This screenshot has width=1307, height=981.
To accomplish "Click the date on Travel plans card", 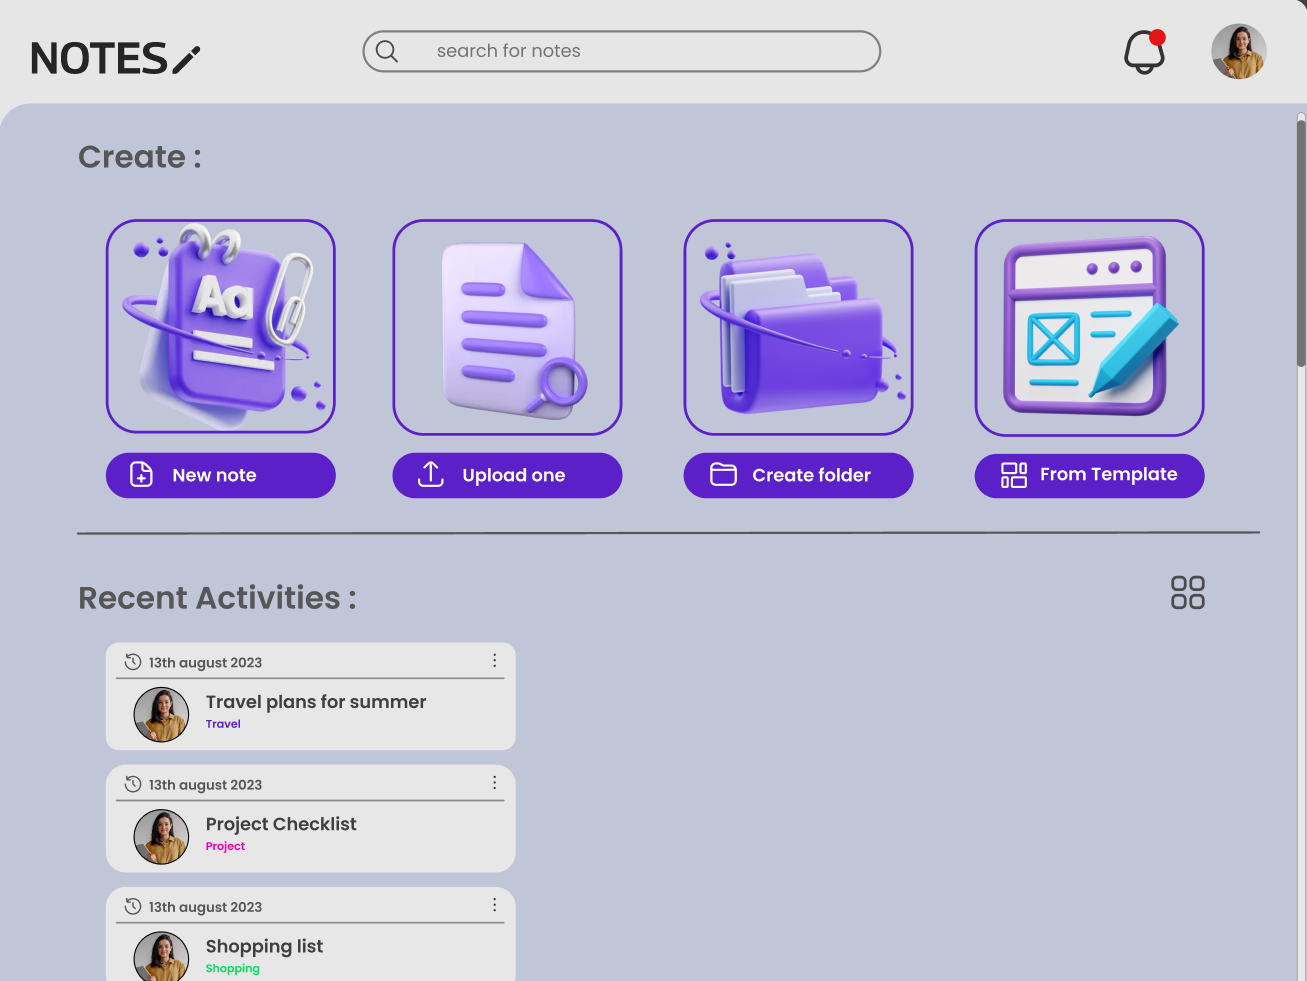I will tap(205, 663).
